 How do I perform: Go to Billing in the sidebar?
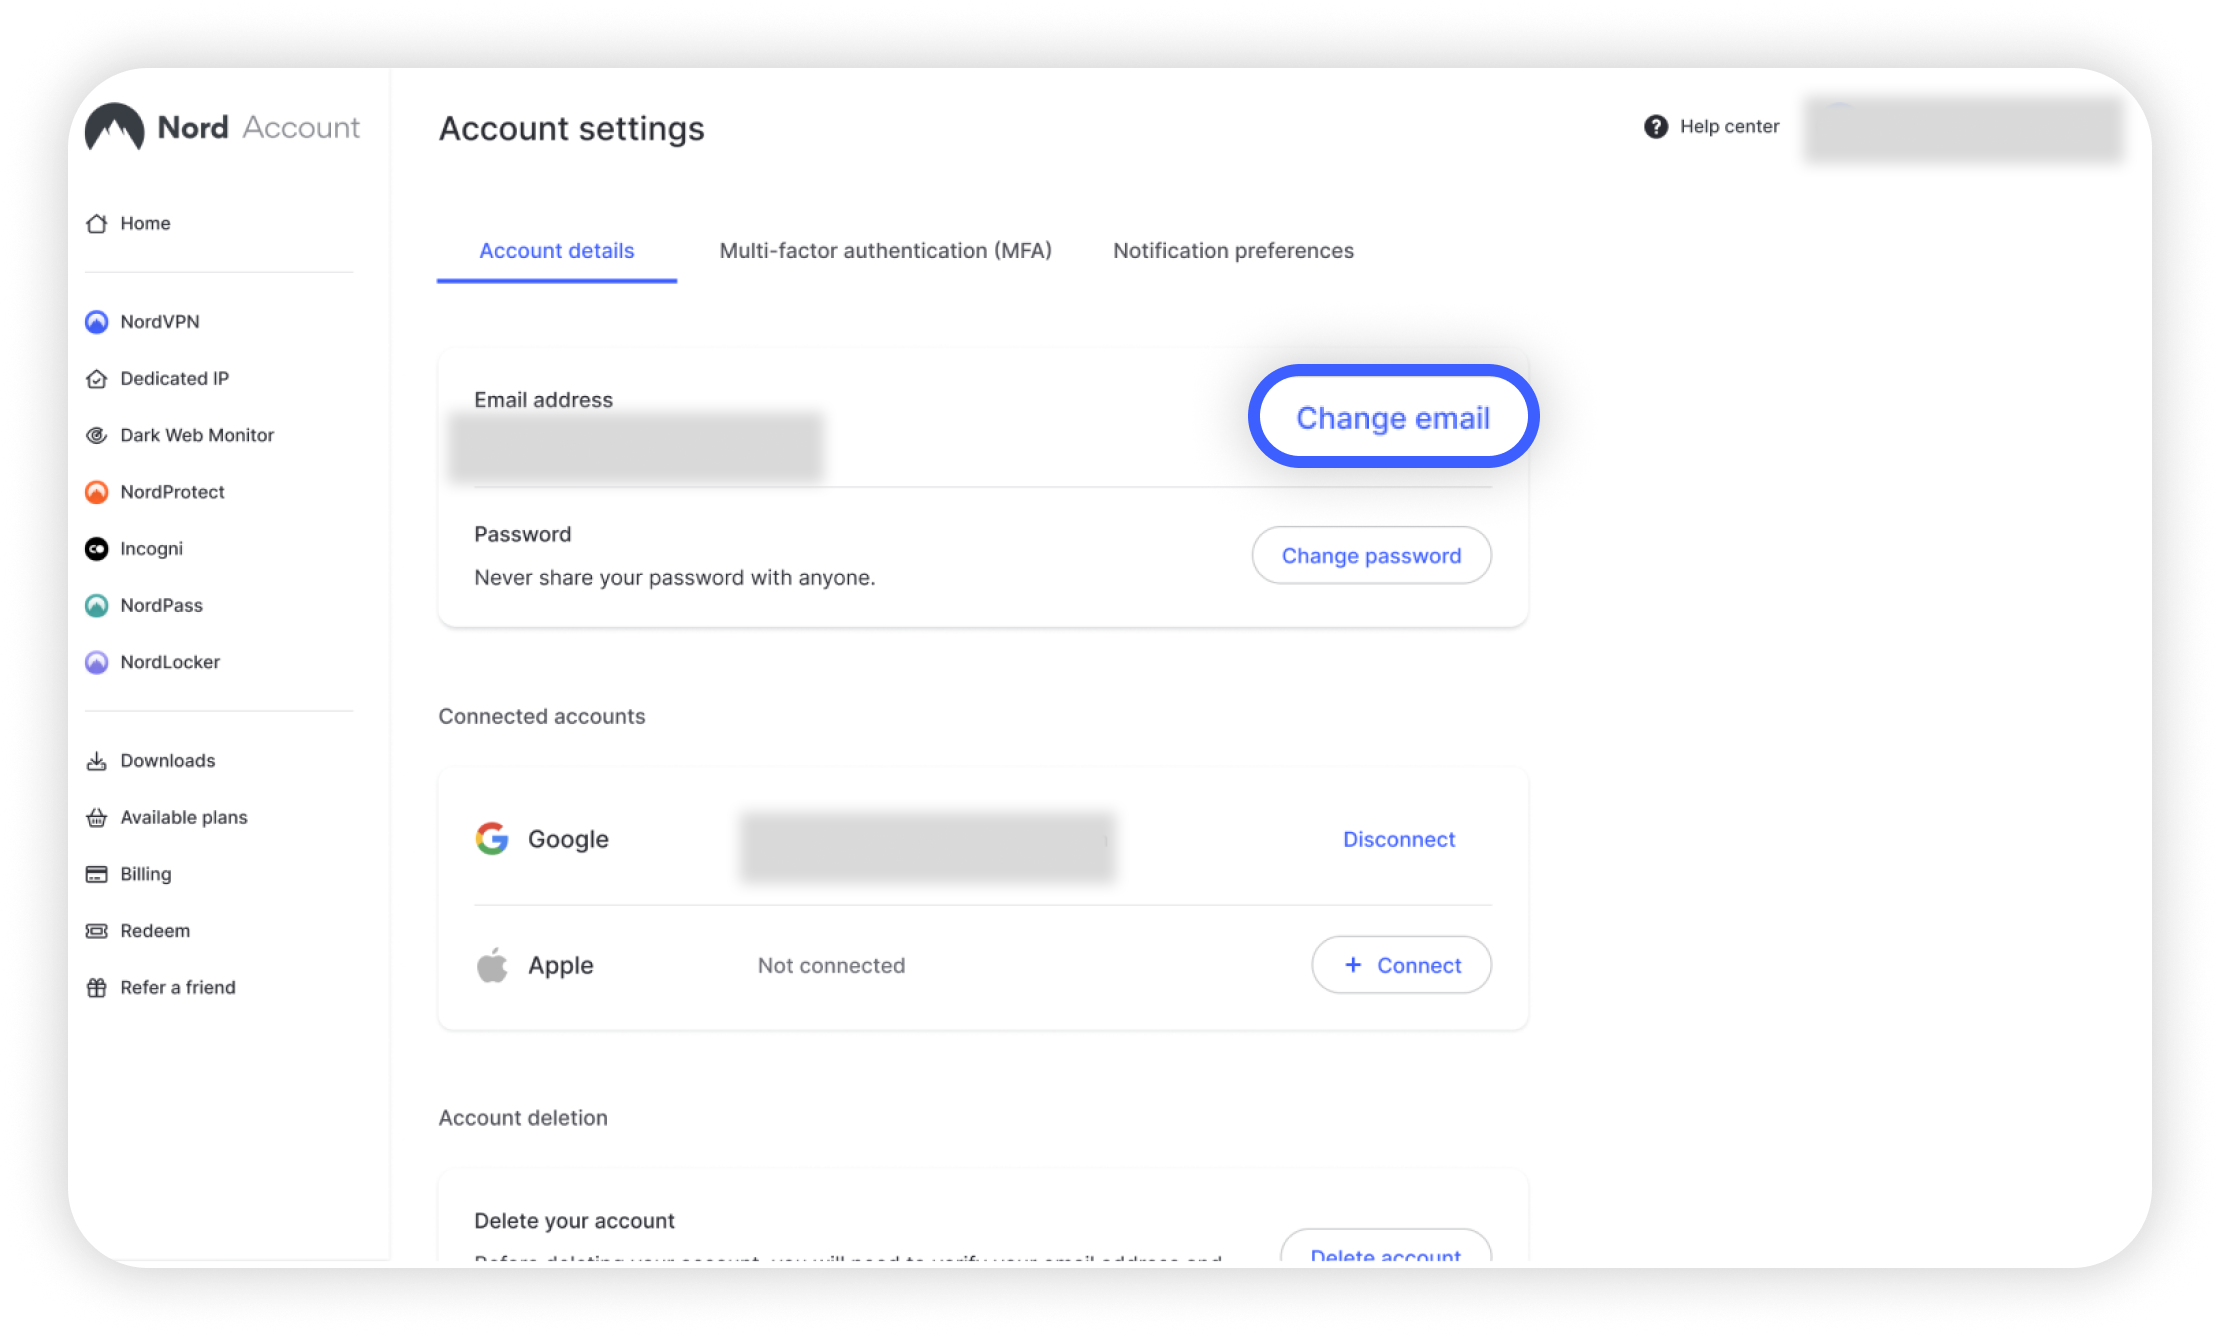[146, 874]
